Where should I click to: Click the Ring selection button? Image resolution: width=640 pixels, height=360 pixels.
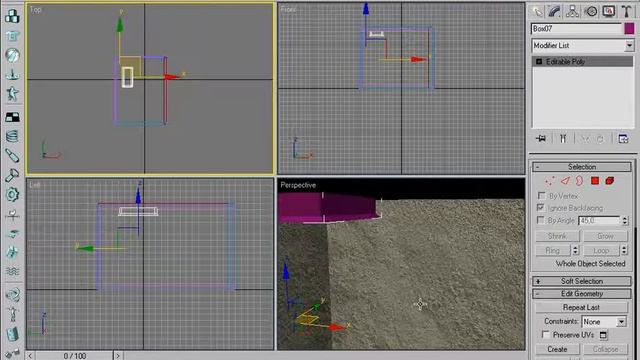(x=553, y=250)
